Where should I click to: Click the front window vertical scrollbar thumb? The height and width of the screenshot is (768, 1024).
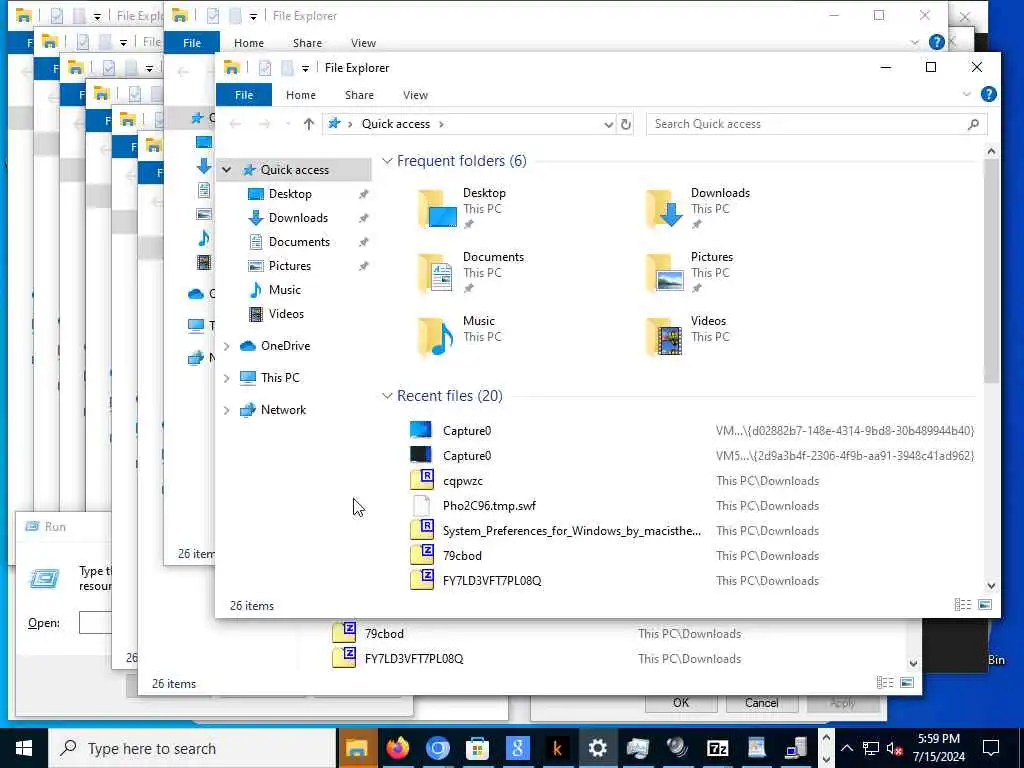coord(991,271)
